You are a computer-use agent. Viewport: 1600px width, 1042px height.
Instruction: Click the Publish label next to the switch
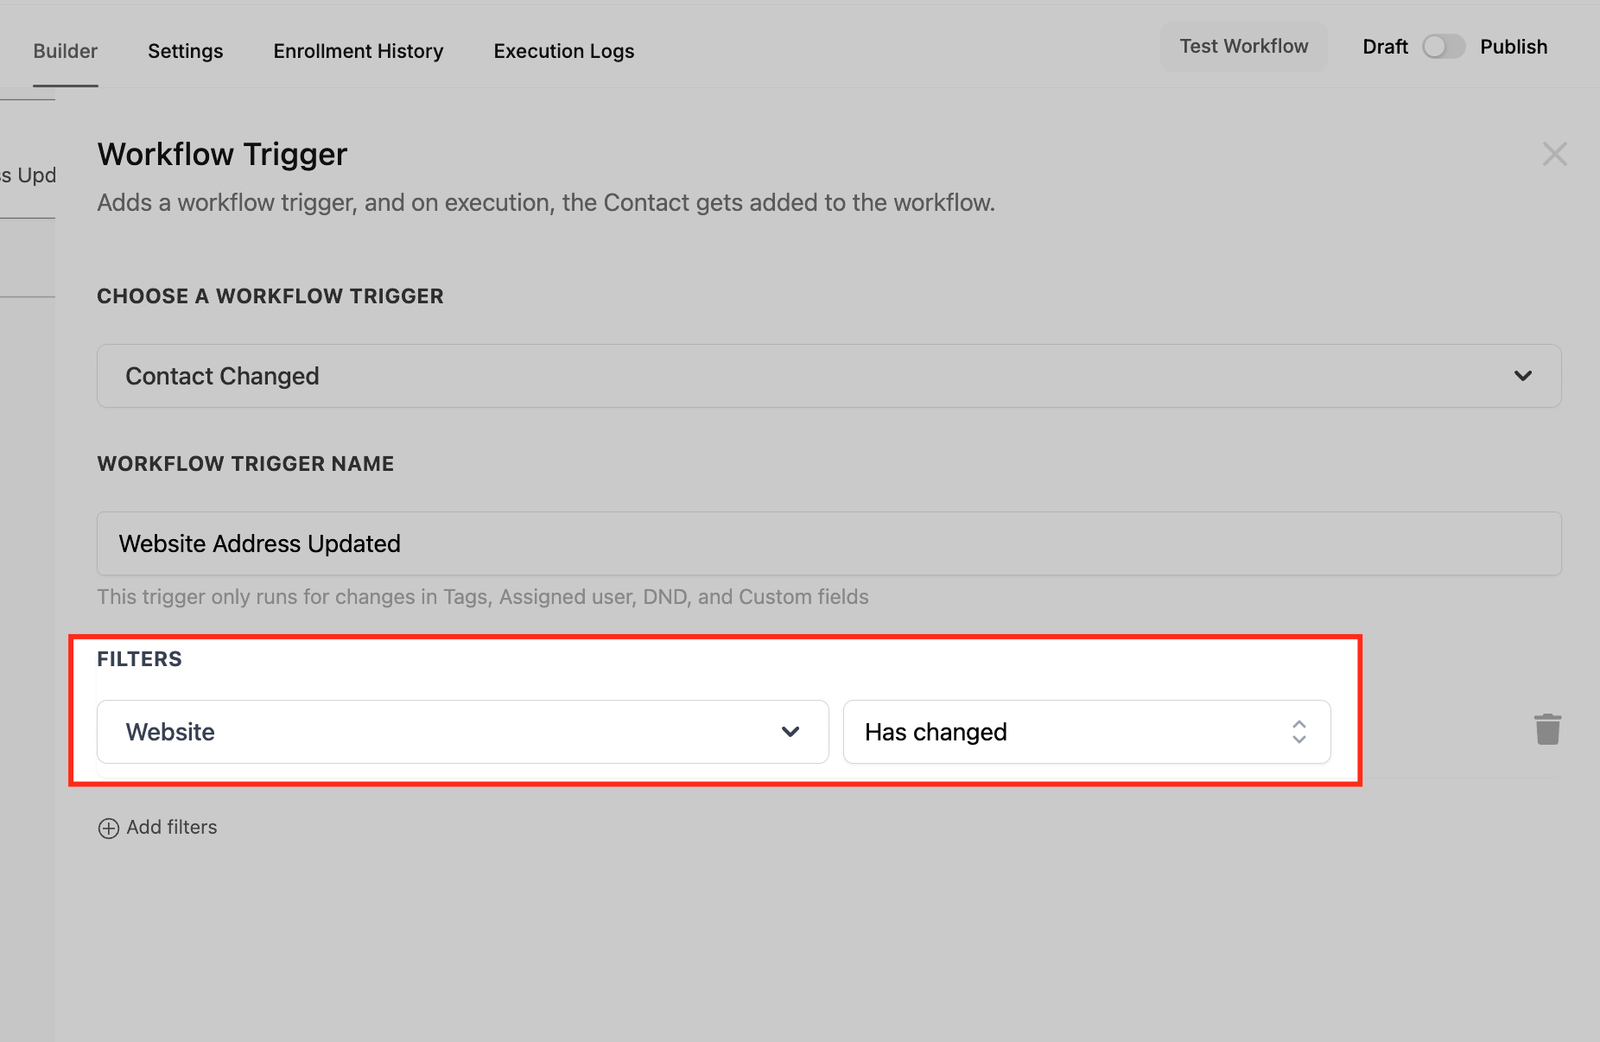click(1513, 47)
